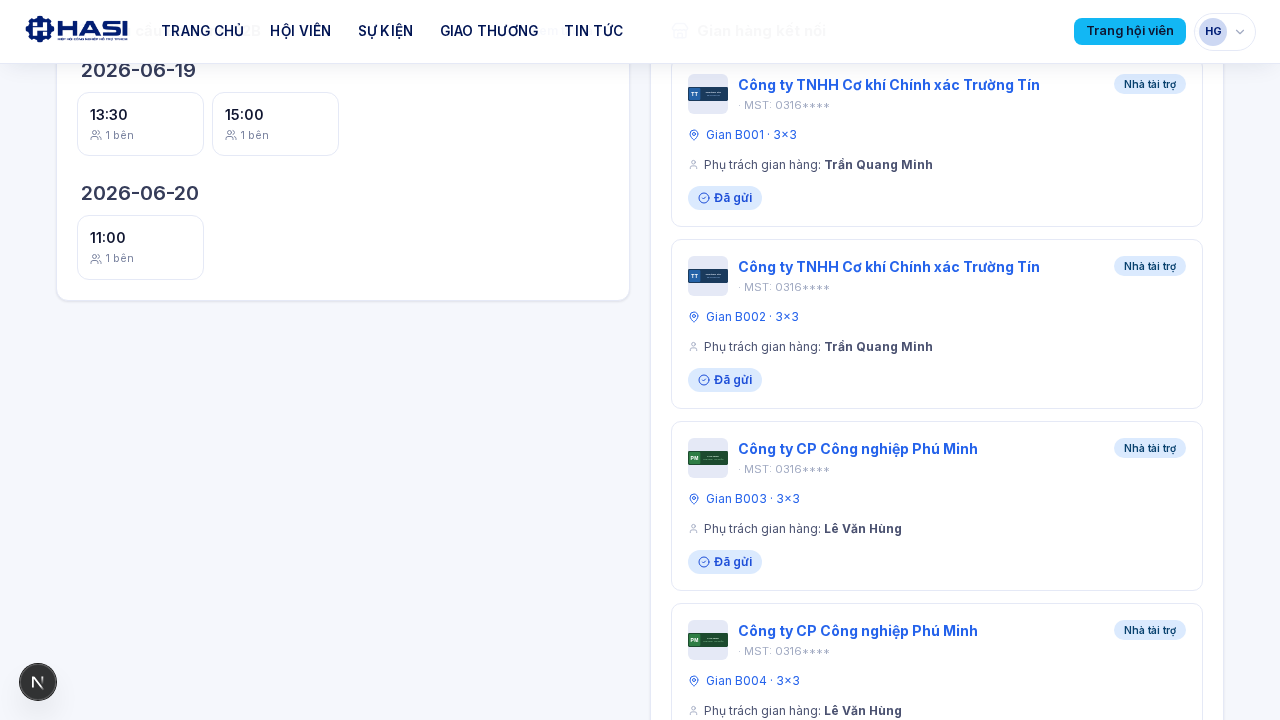The height and width of the screenshot is (720, 1280).
Task: Click the check icon in B001's Đã gửi badge
Action: pos(704,198)
